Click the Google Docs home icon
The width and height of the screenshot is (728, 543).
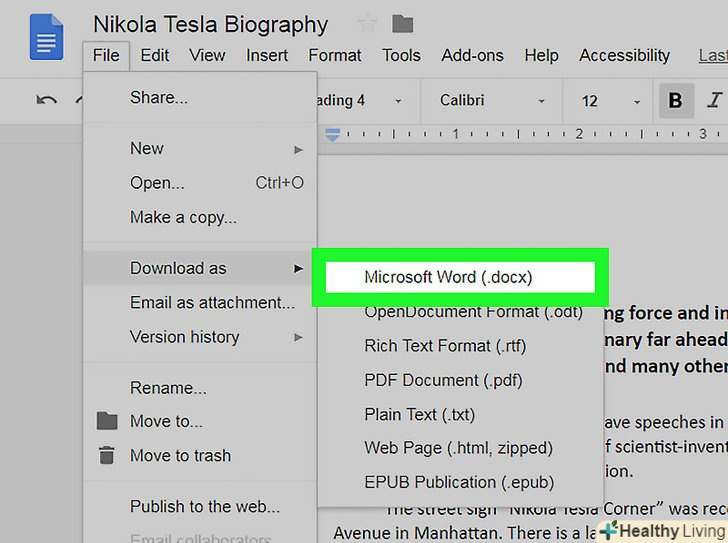[x=46, y=37]
